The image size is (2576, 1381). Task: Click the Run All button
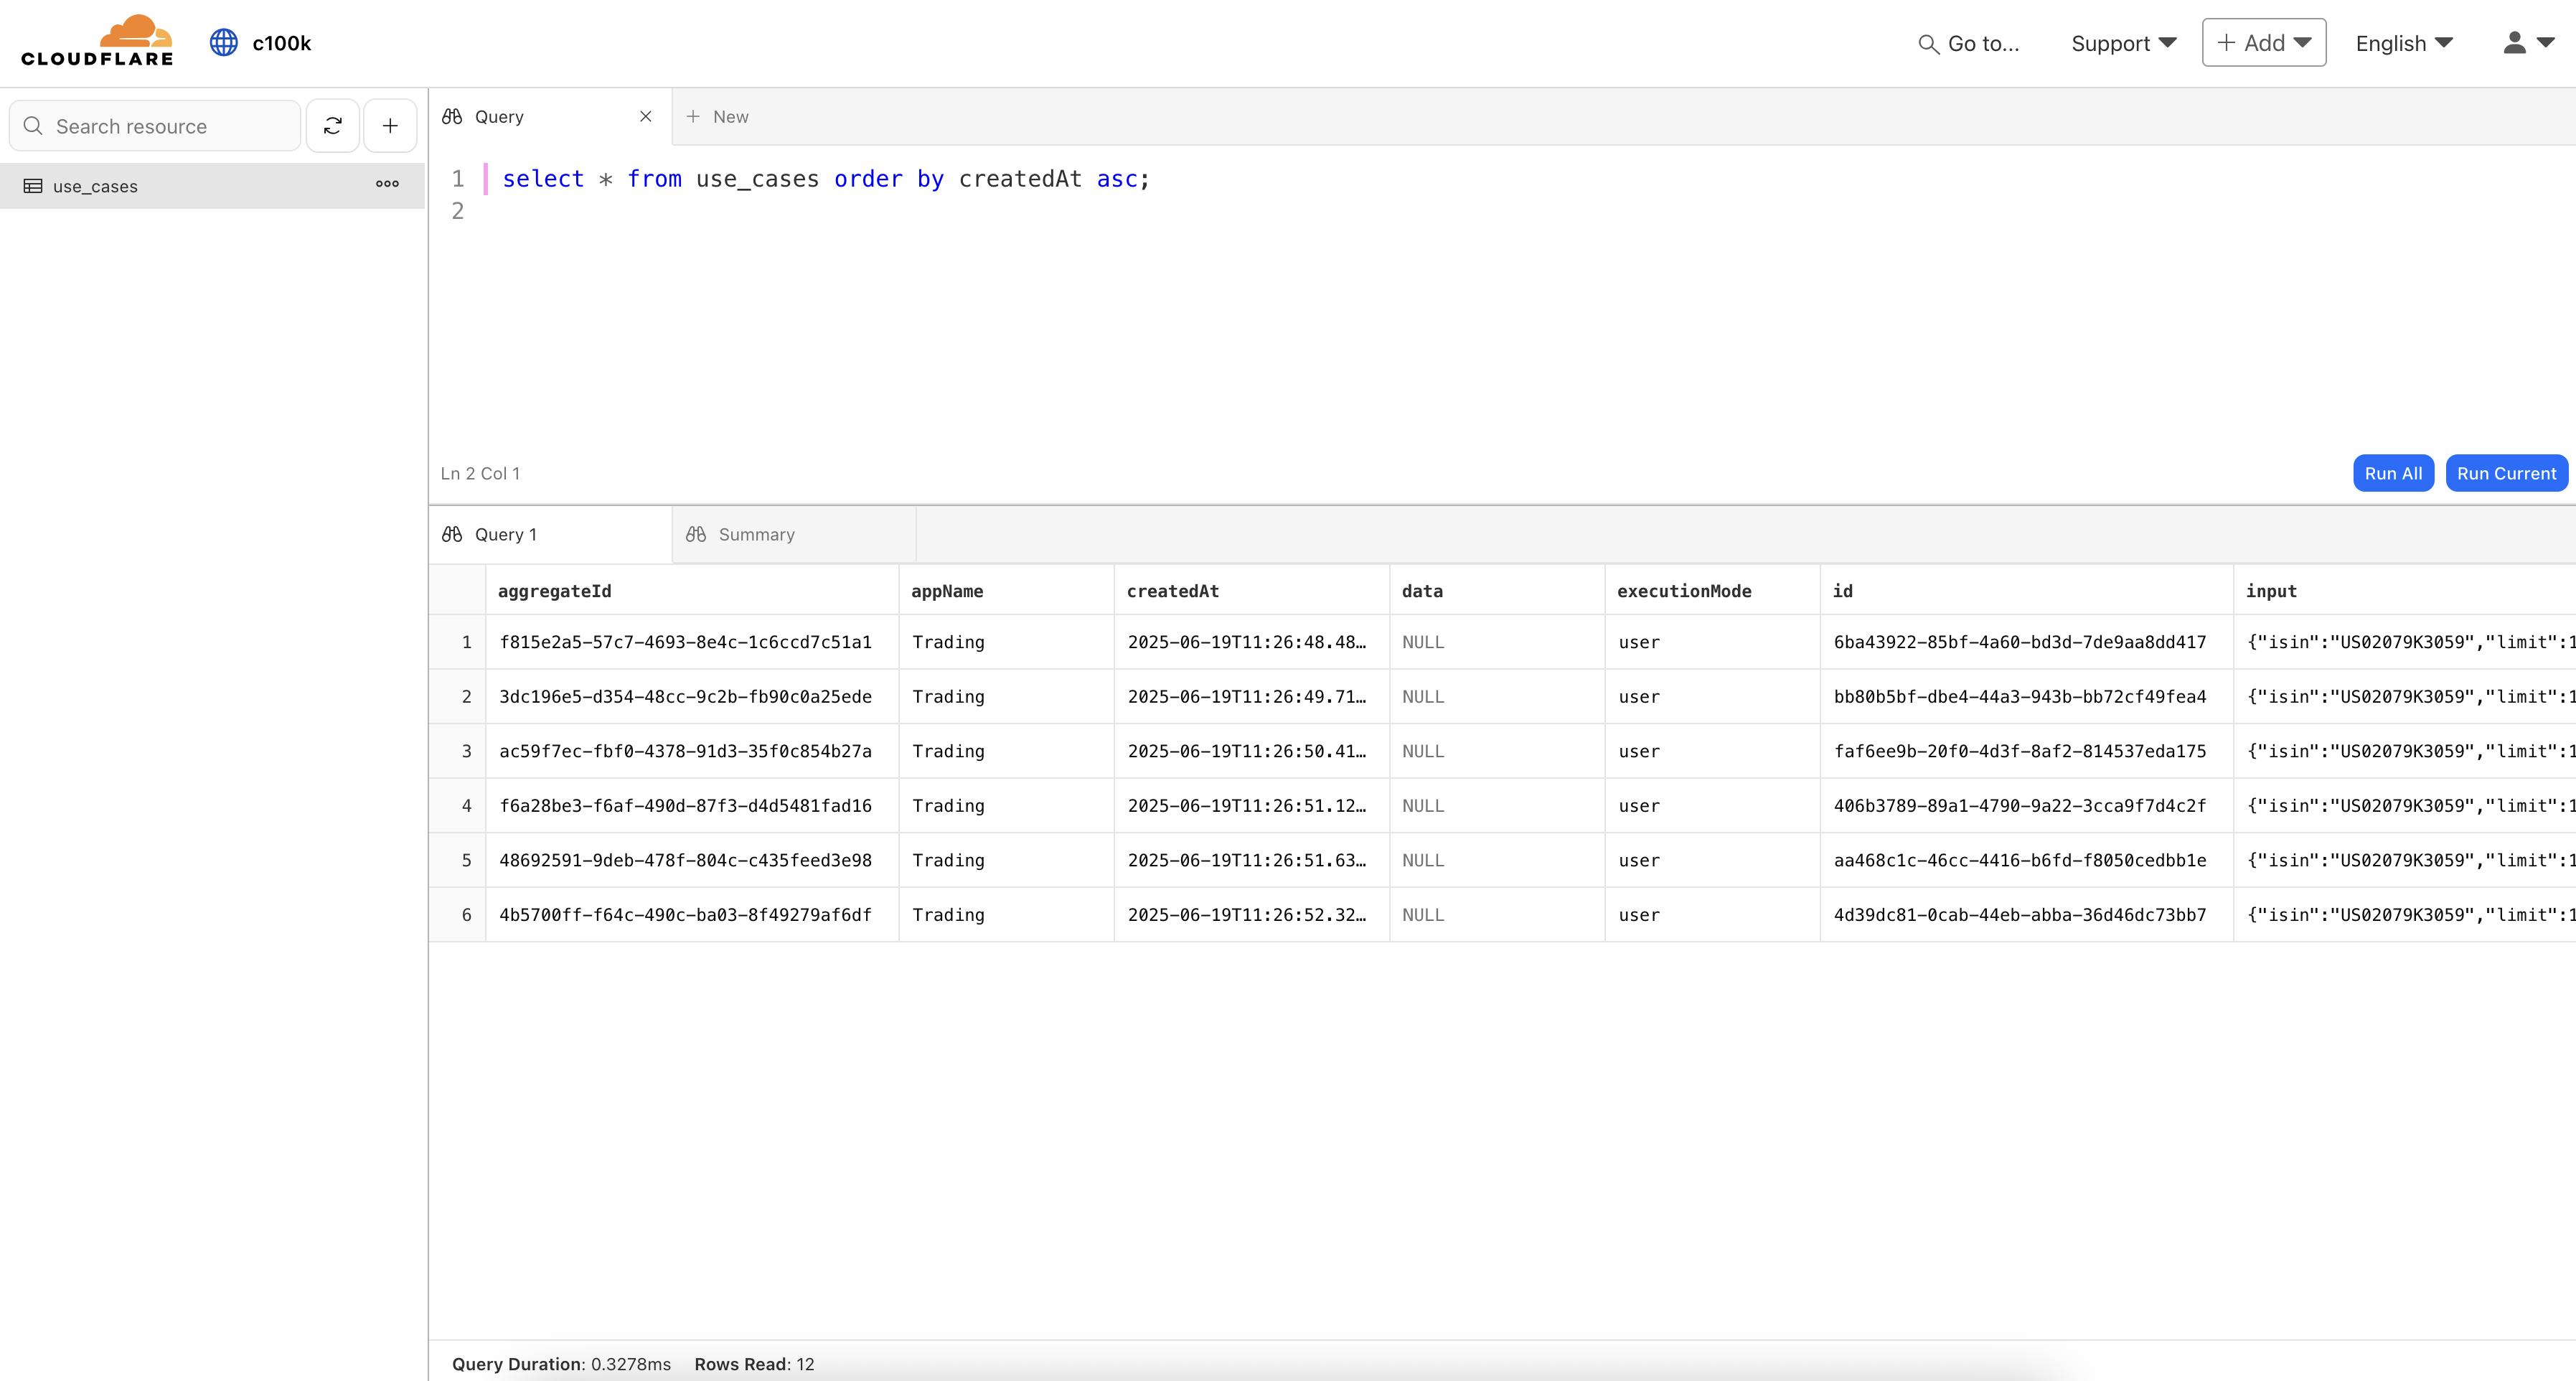click(x=2393, y=472)
